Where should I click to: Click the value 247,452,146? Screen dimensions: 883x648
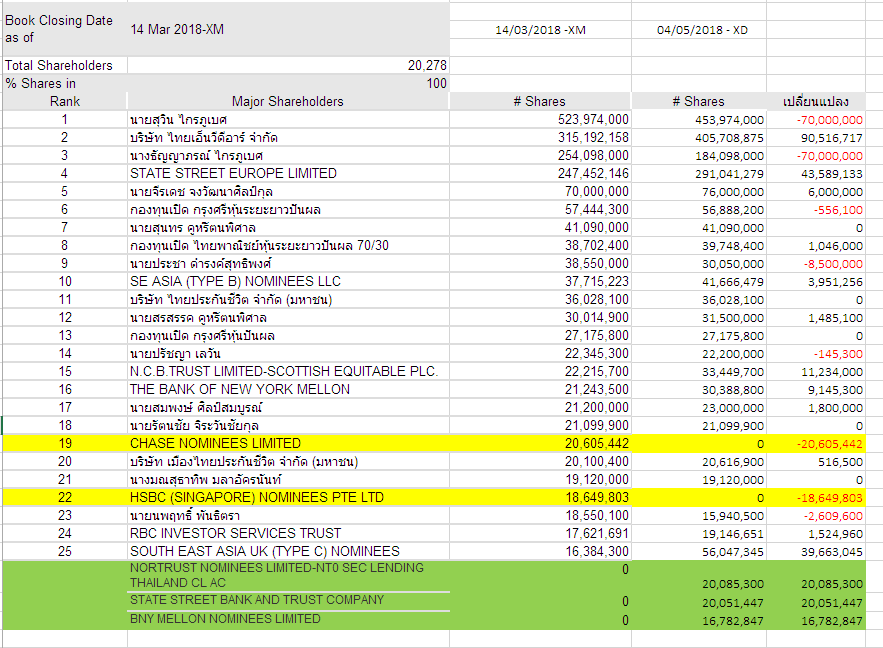point(541,173)
